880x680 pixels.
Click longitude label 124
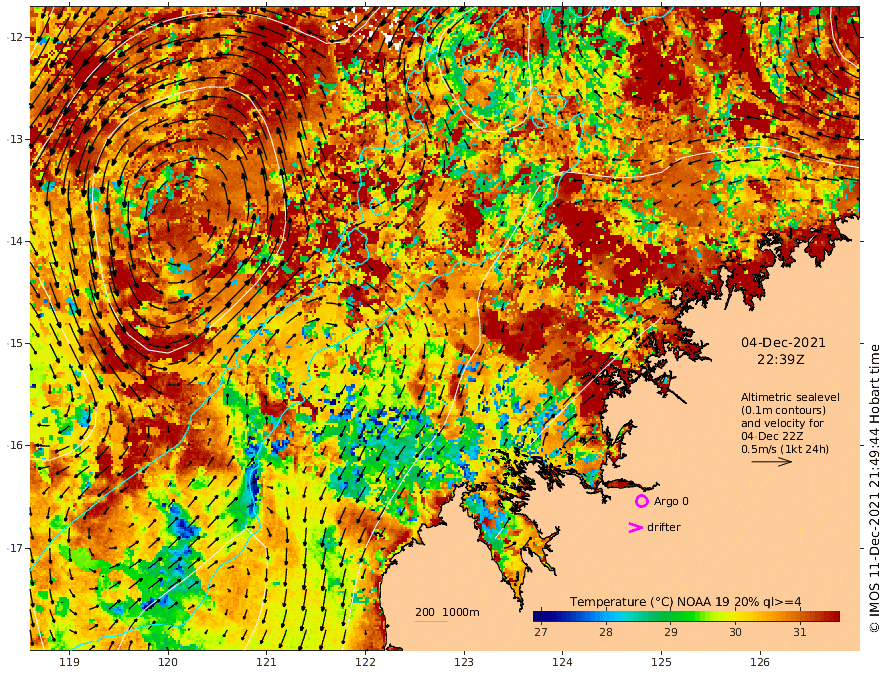tap(562, 662)
